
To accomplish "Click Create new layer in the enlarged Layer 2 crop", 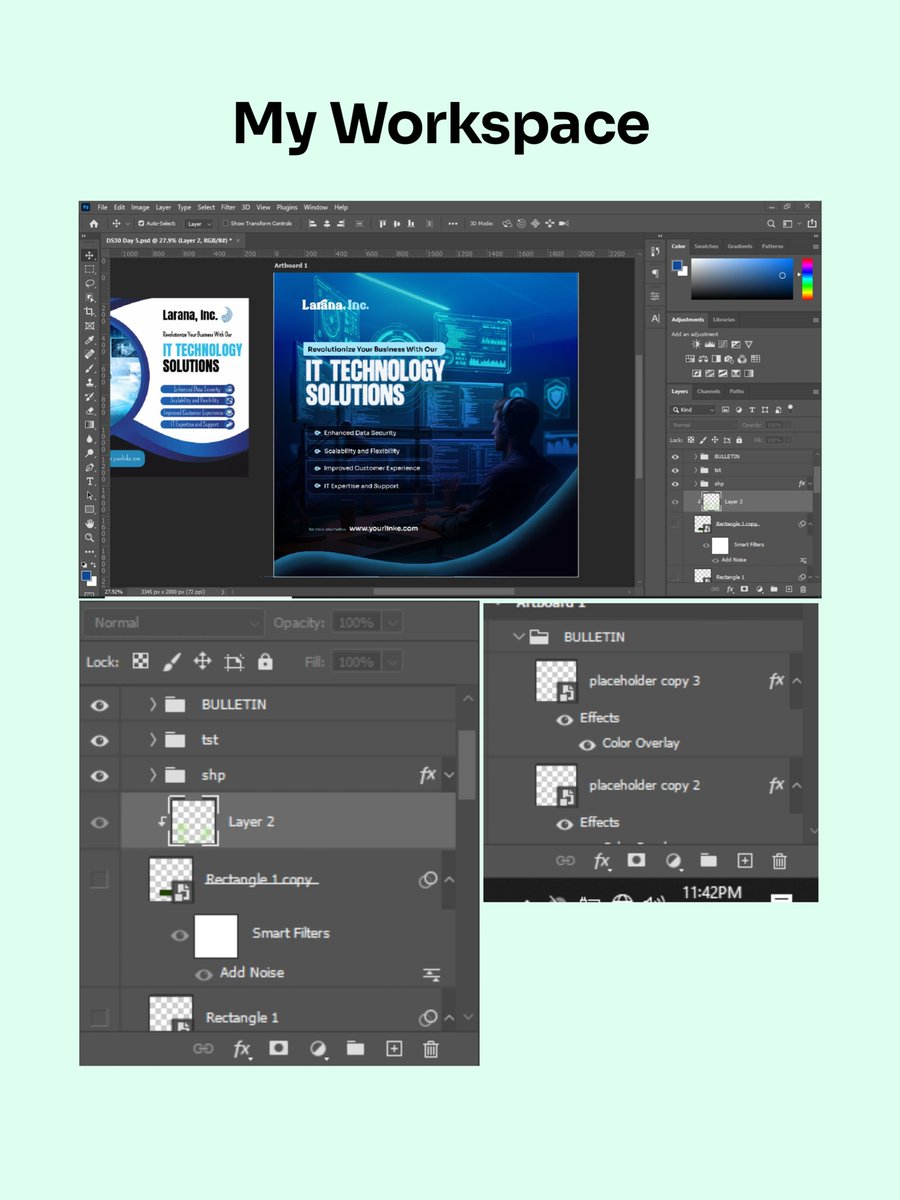I will tap(394, 1048).
